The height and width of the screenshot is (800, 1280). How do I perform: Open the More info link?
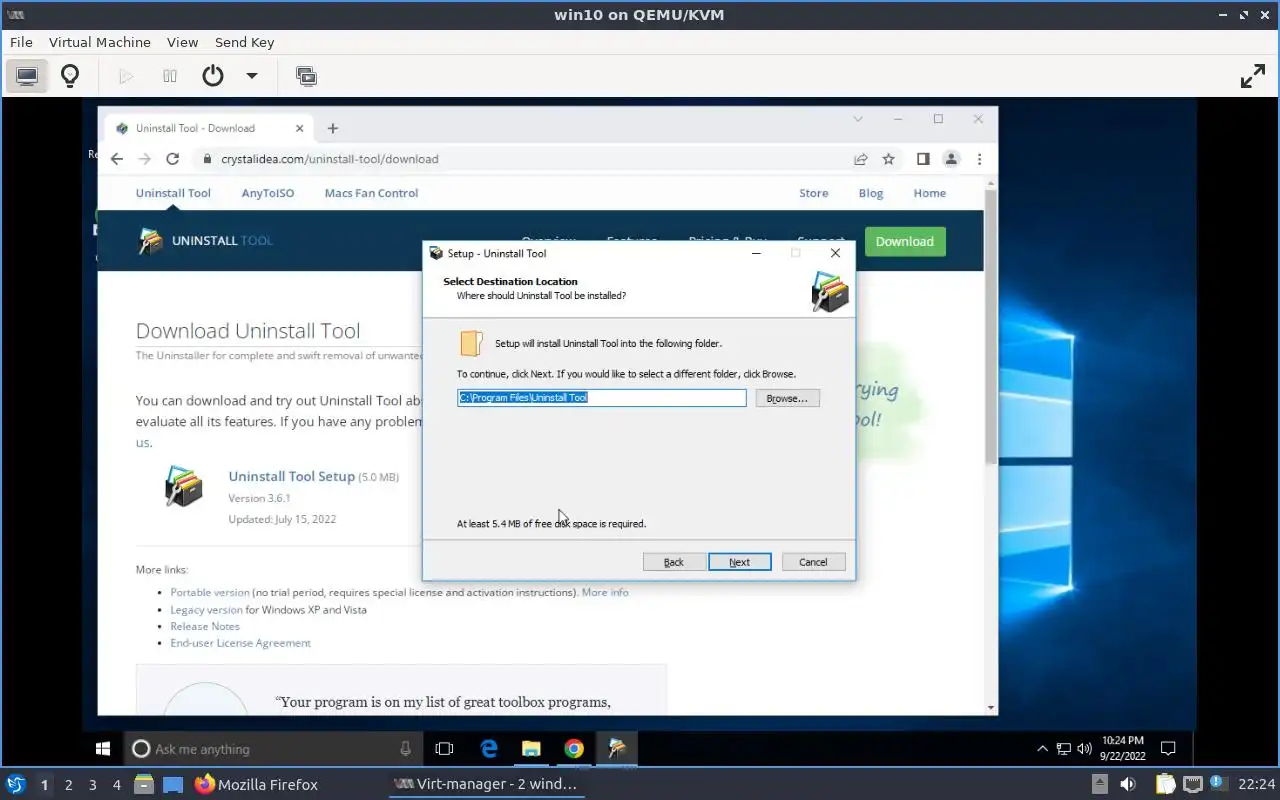605,592
